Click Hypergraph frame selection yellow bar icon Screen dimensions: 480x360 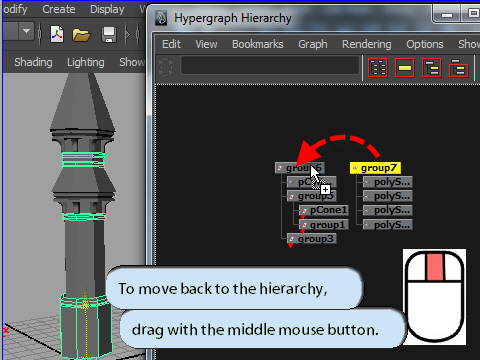(x=404, y=68)
